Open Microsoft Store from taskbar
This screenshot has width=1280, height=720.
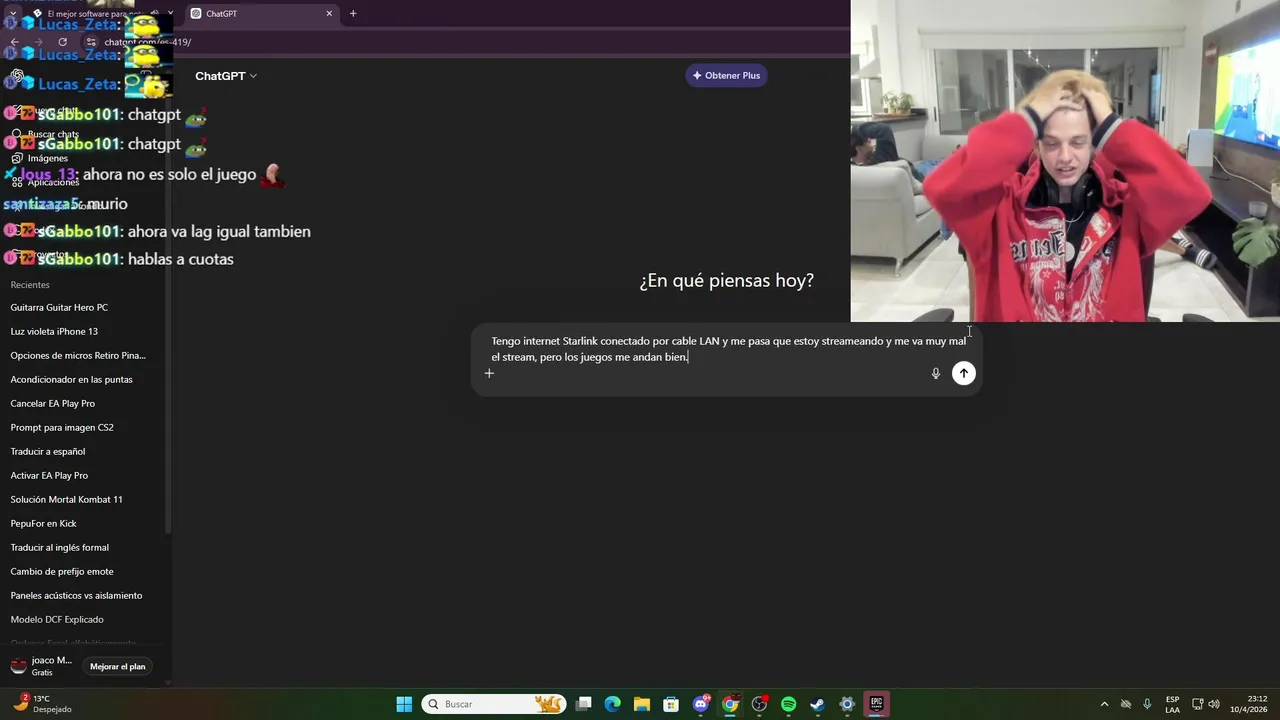point(671,704)
